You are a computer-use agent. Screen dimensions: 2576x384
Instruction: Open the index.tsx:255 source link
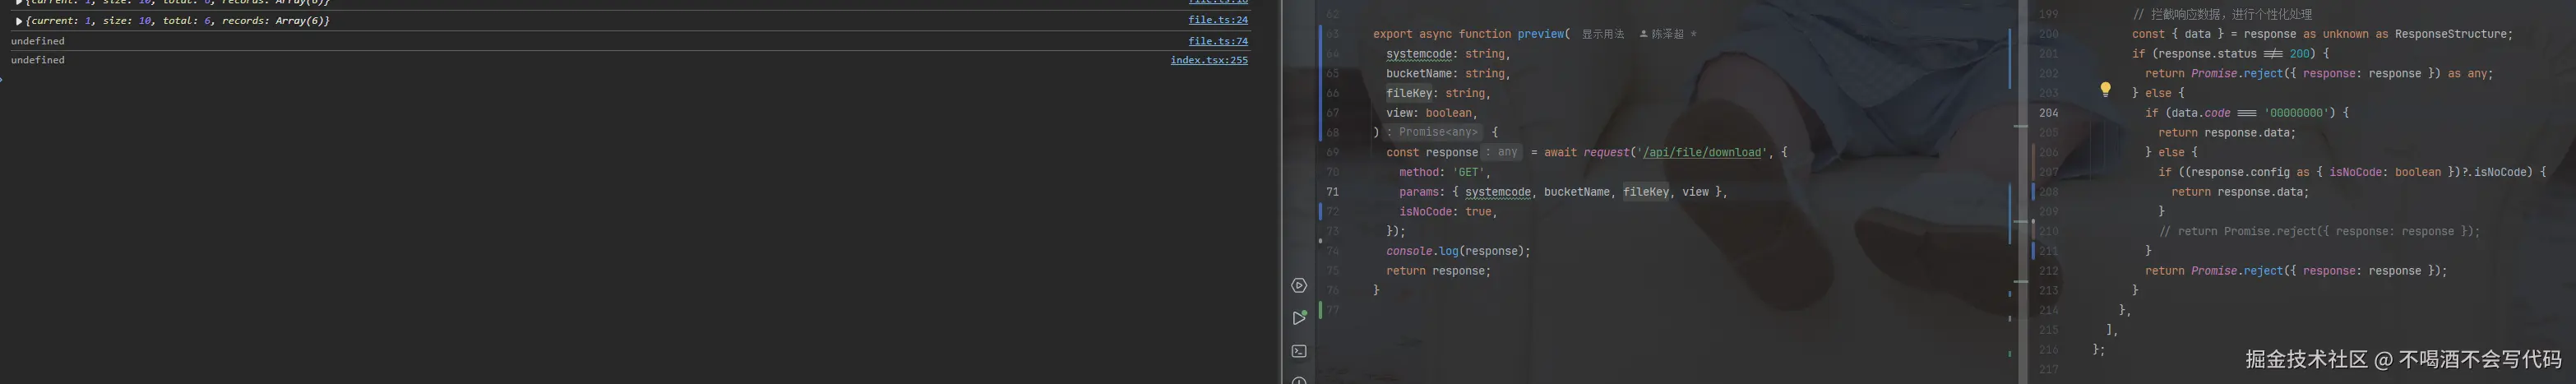(1209, 60)
